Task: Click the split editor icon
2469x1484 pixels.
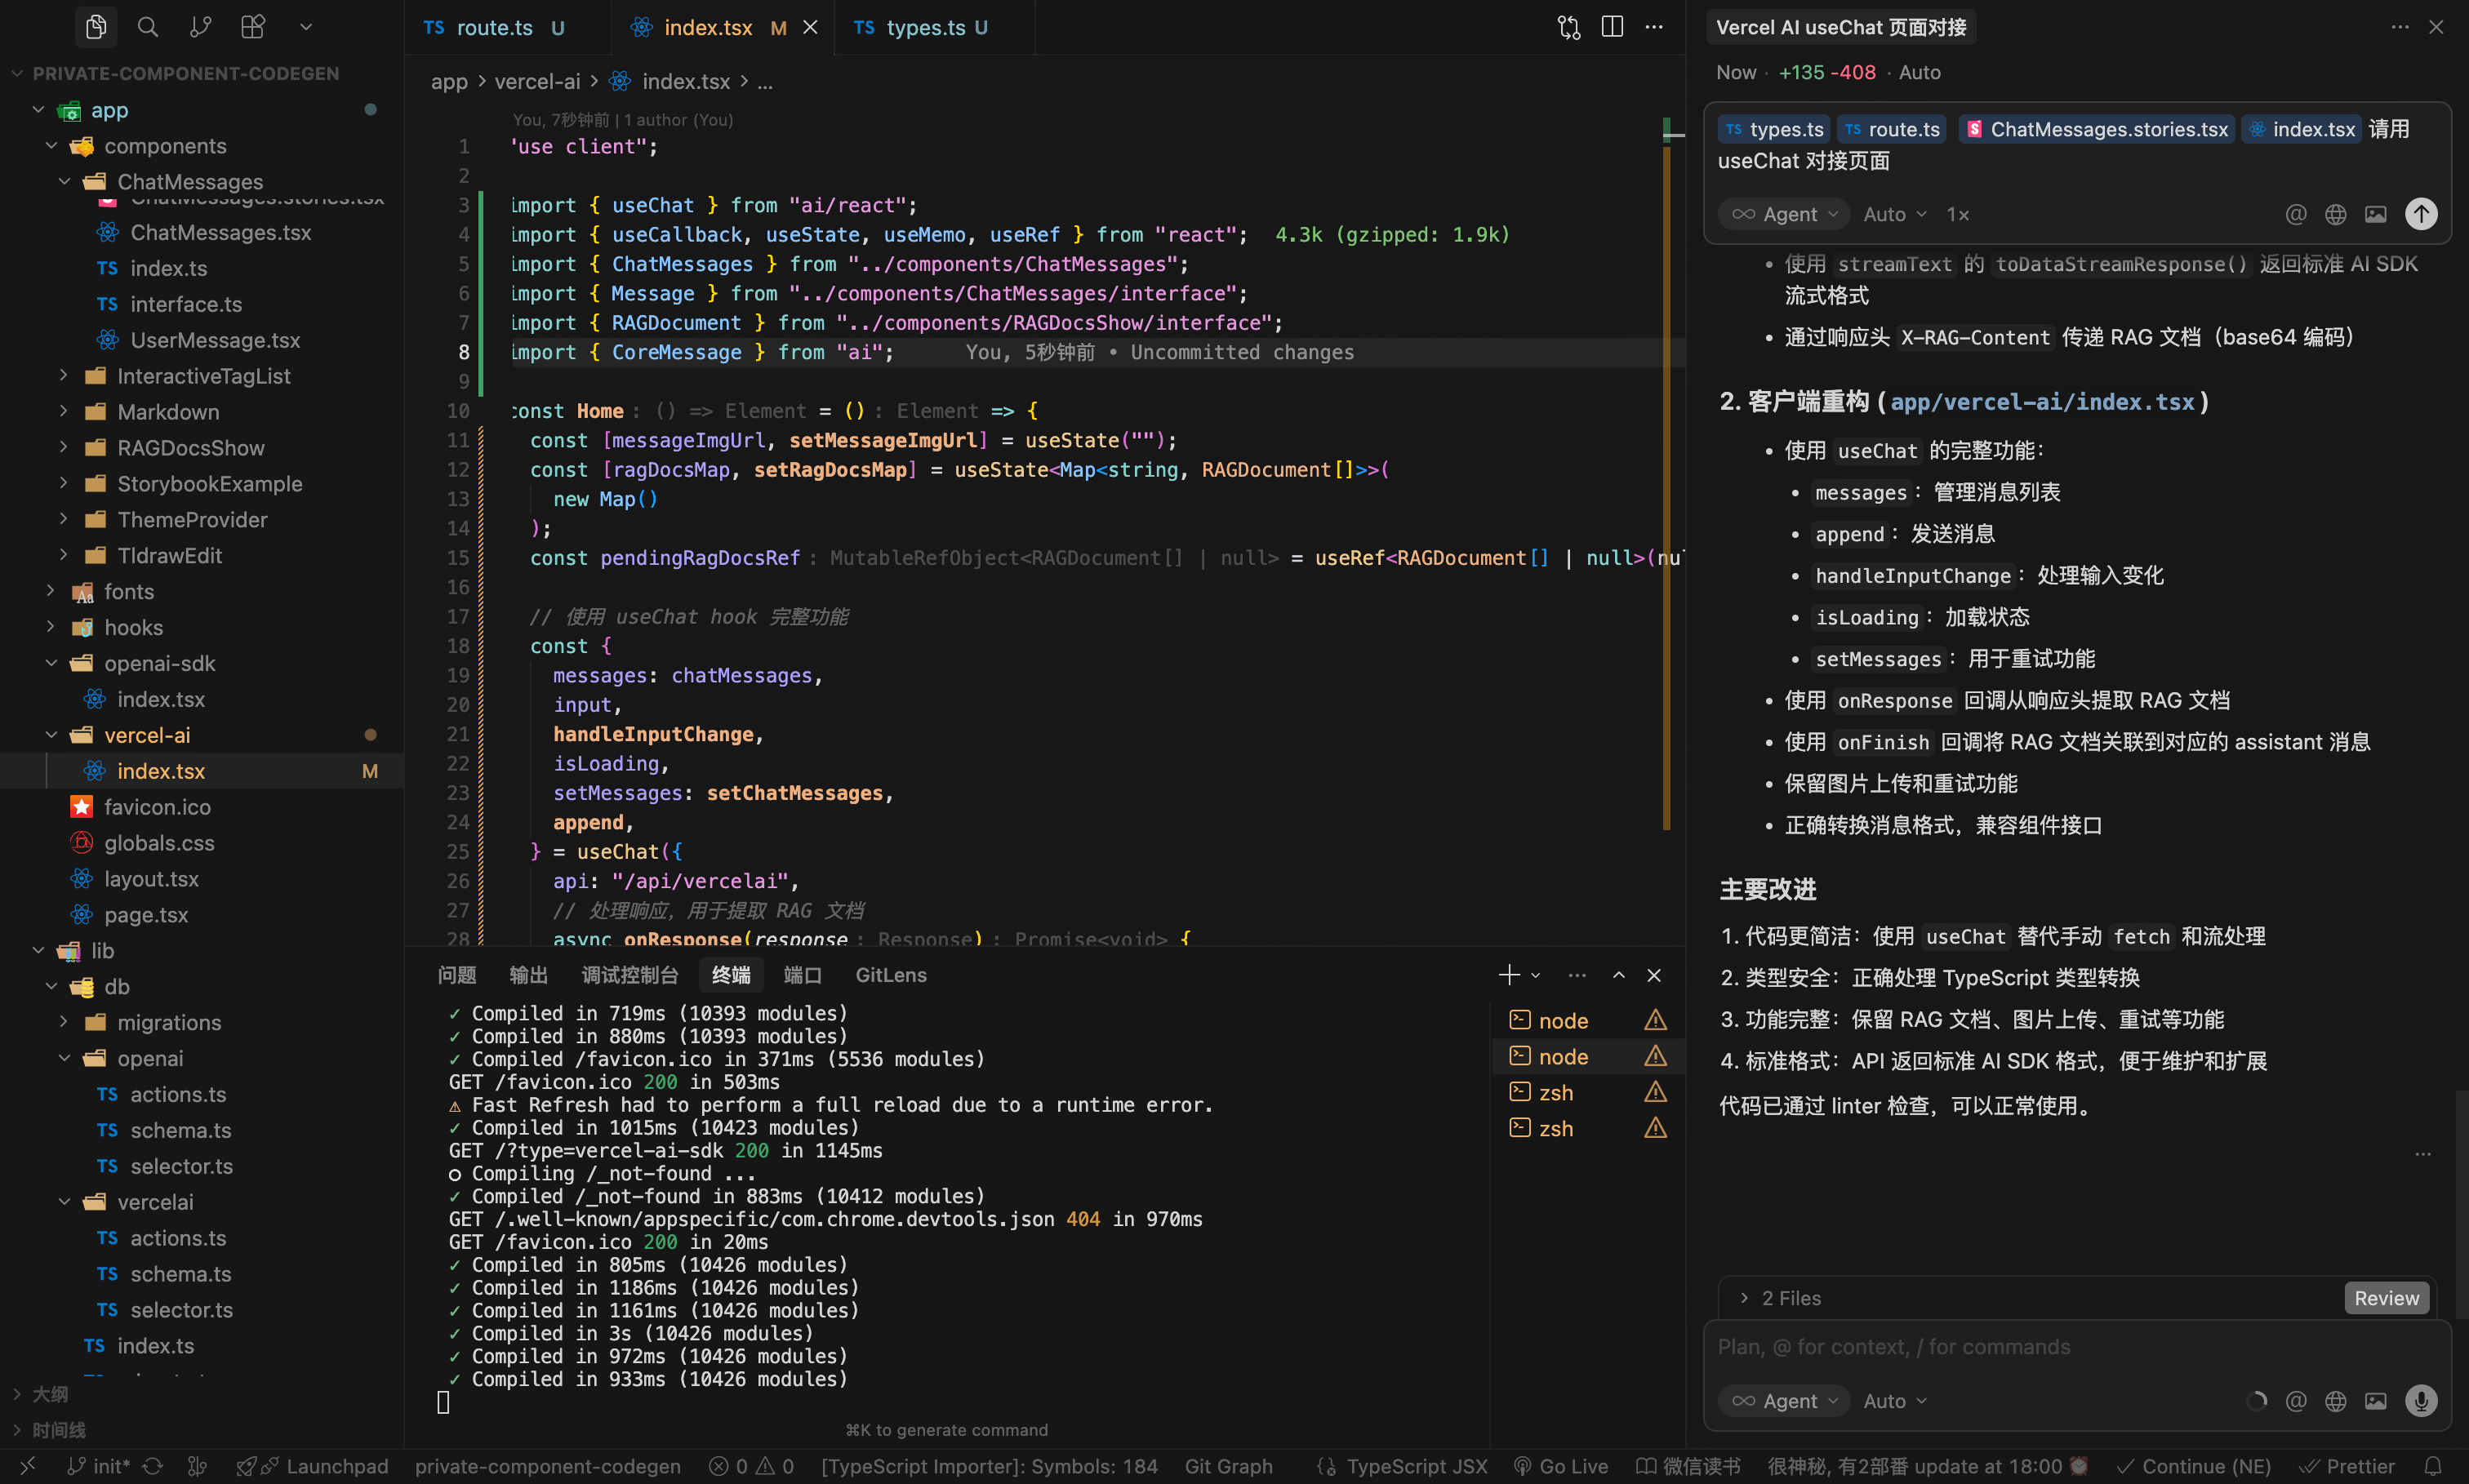Action: coord(1612,27)
